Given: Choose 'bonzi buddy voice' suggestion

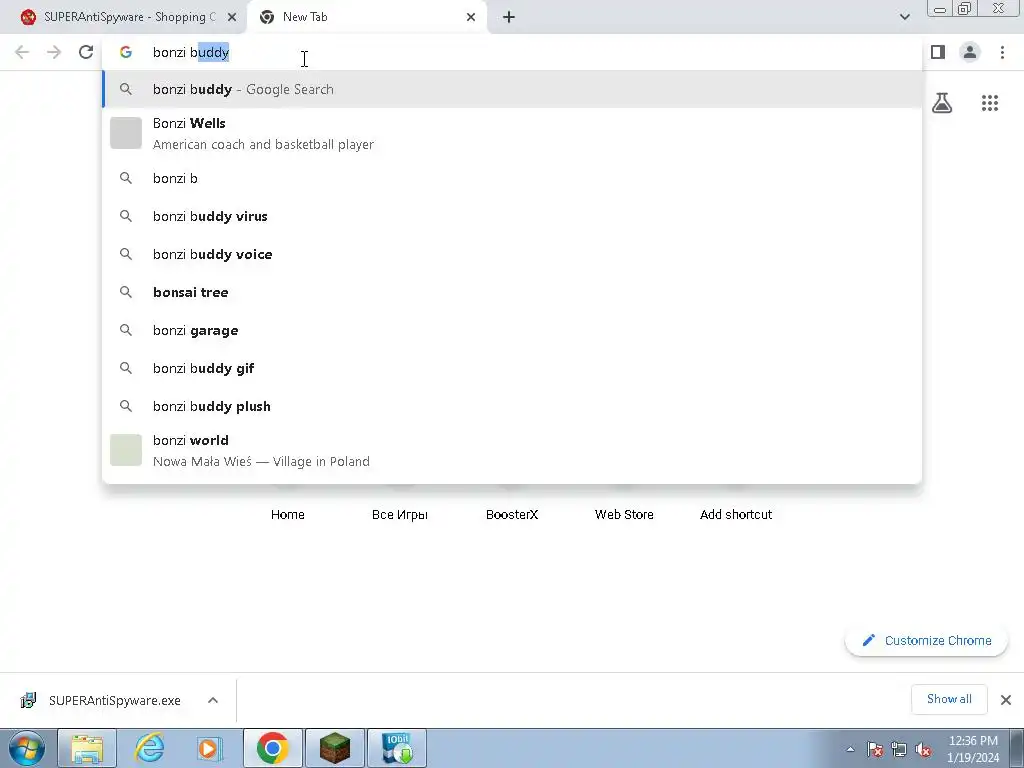Looking at the screenshot, I should 513,254.
